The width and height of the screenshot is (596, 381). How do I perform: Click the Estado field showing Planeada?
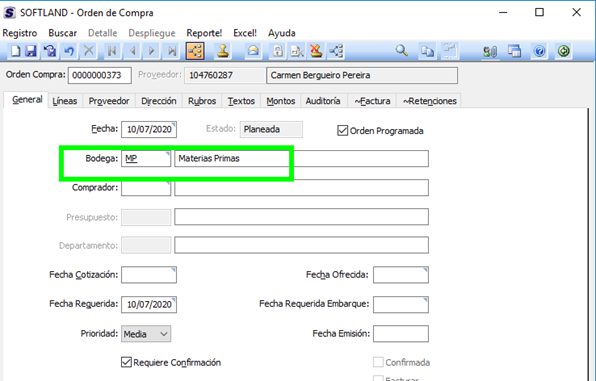coord(271,129)
